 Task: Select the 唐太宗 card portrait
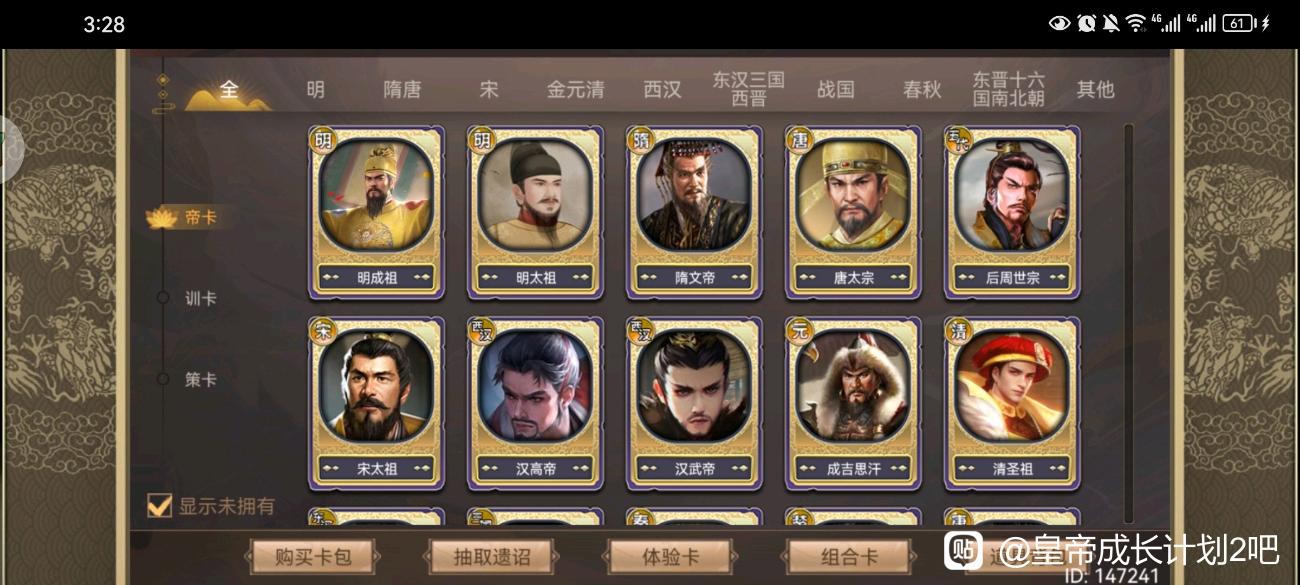[852, 195]
